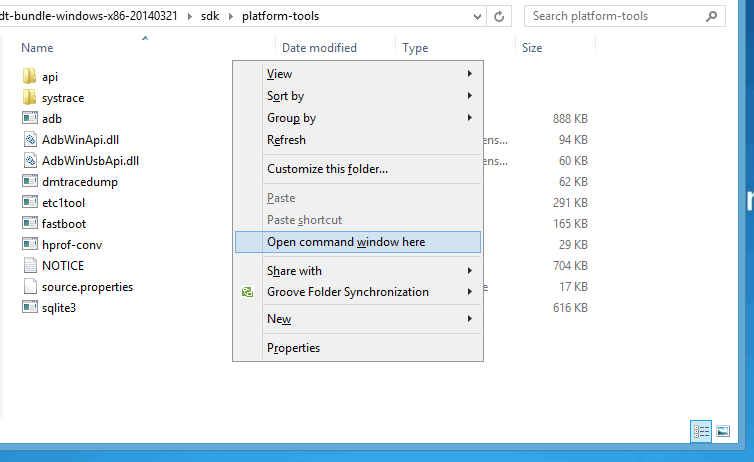Open the address bar history dropdown
Image resolution: width=754 pixels, height=462 pixels.
[477, 16]
